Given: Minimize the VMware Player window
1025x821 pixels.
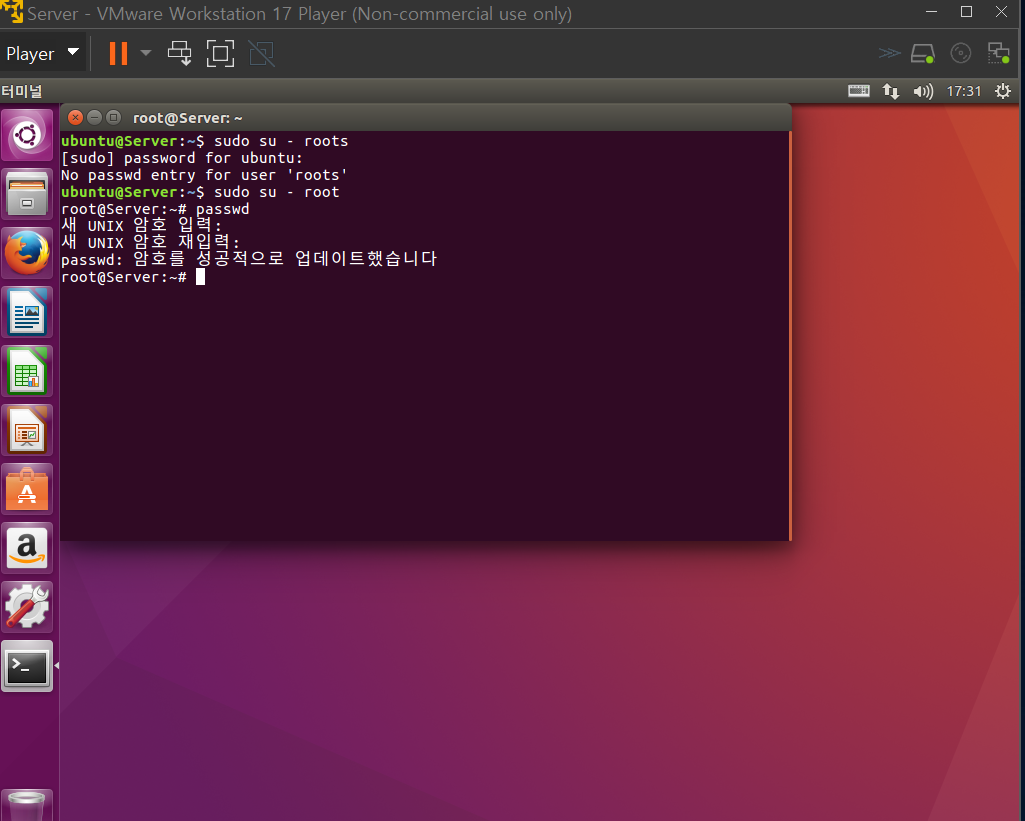Looking at the screenshot, I should click(x=932, y=12).
